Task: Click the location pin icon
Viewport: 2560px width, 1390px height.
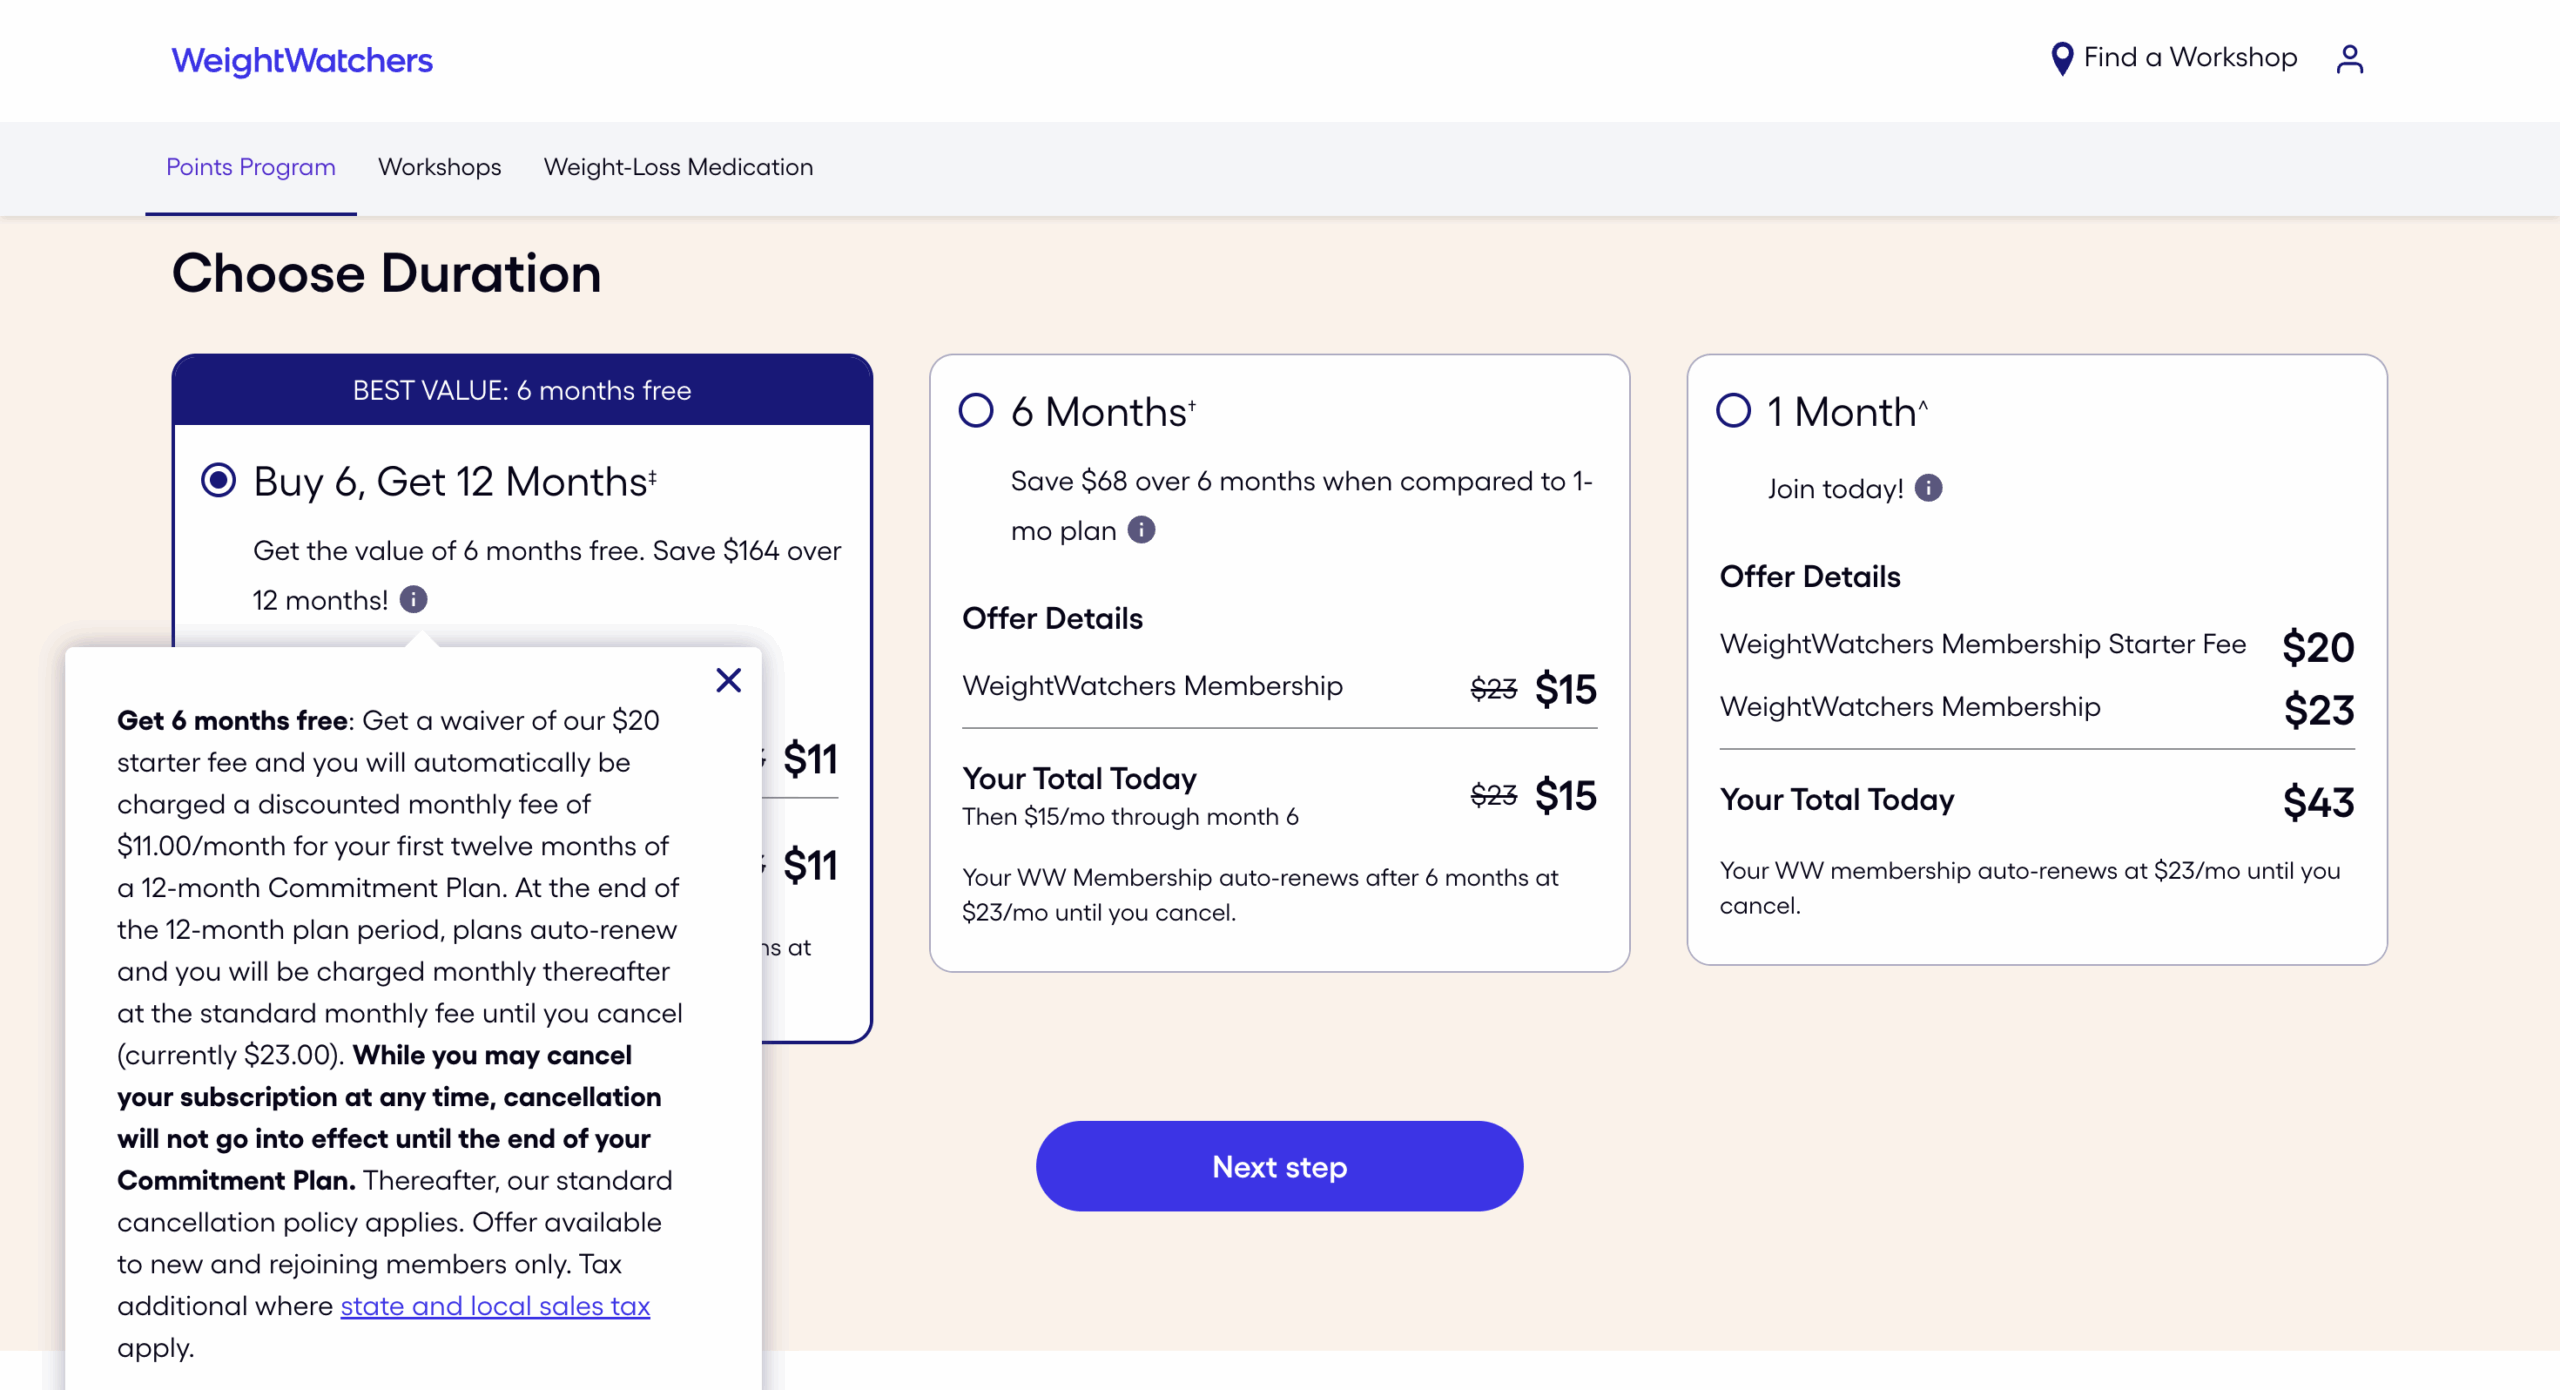Action: click(2061, 59)
